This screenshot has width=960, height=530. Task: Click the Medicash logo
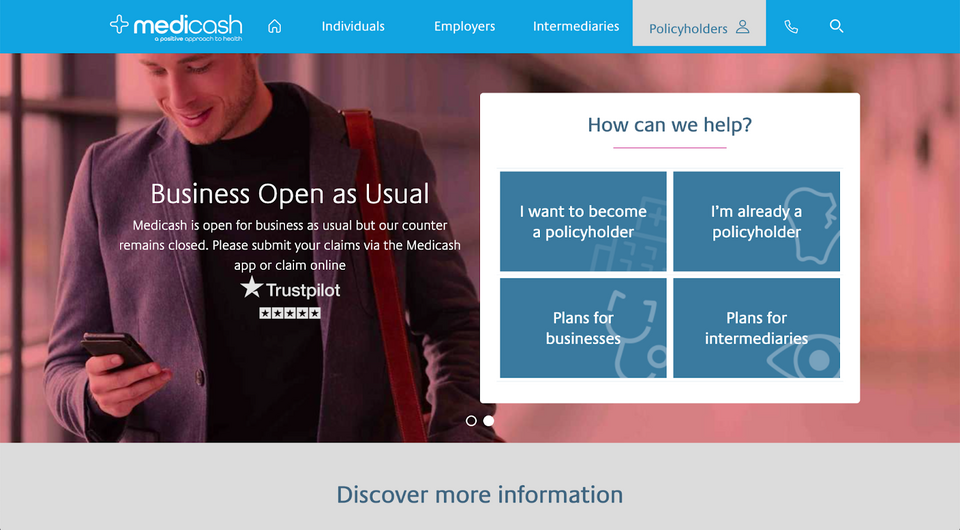[176, 27]
